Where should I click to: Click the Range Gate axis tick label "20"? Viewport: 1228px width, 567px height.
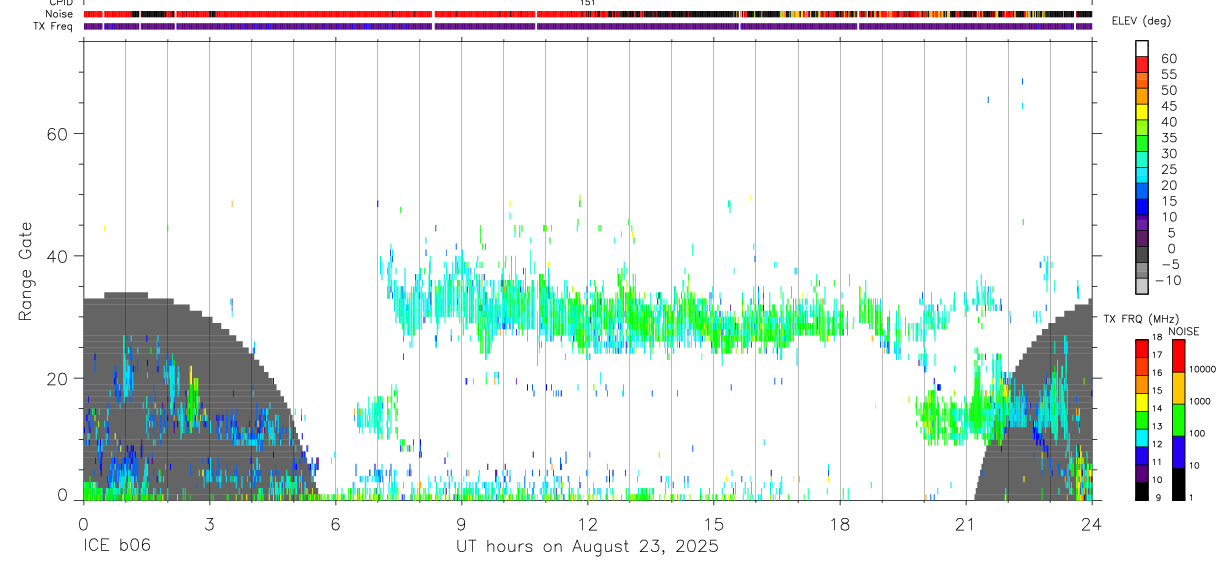point(57,378)
